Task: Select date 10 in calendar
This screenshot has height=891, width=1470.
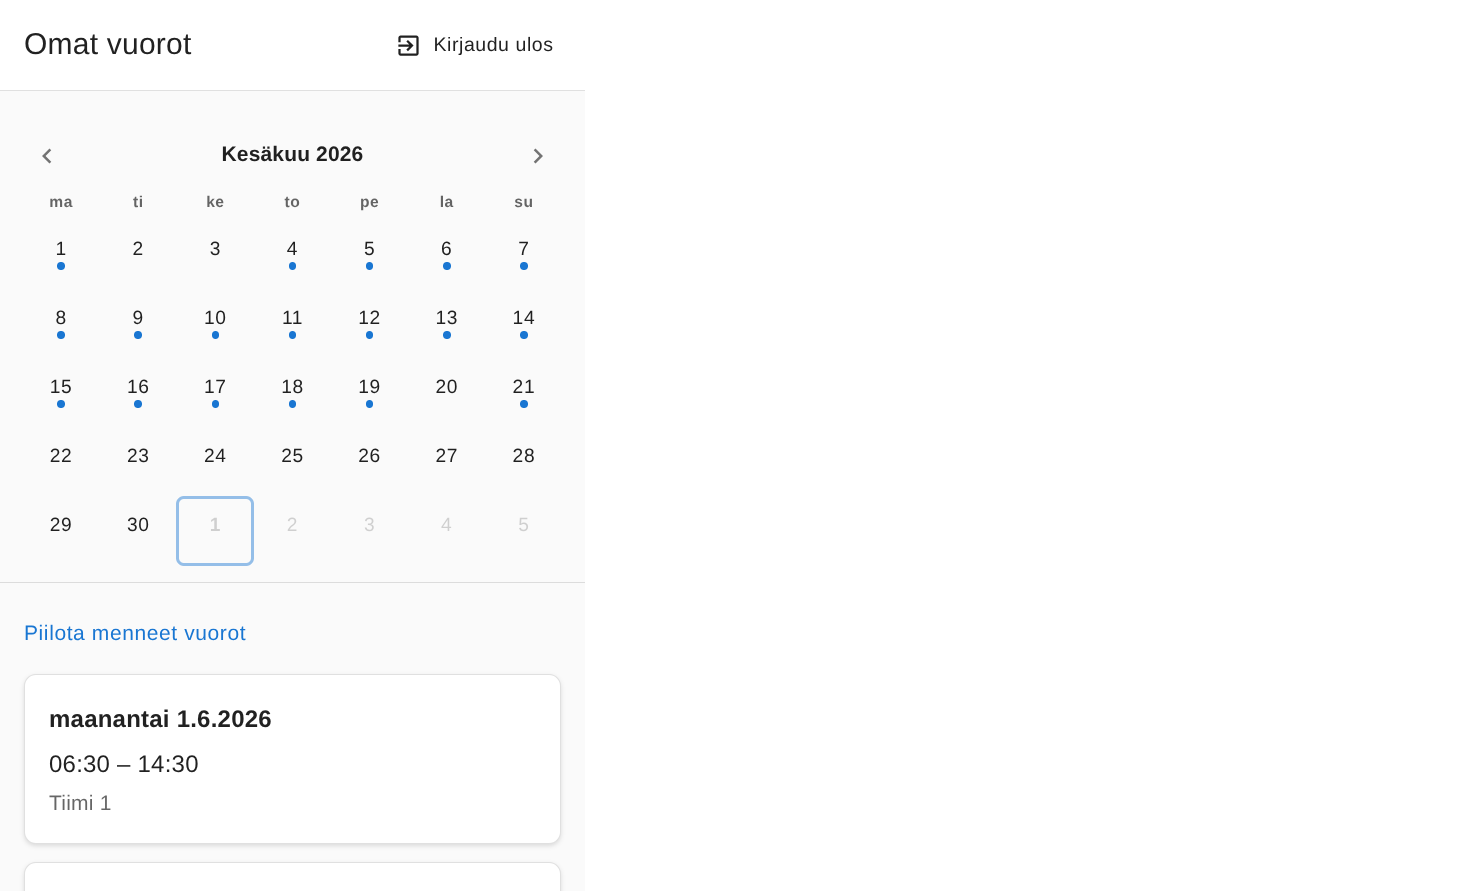Action: point(215,324)
